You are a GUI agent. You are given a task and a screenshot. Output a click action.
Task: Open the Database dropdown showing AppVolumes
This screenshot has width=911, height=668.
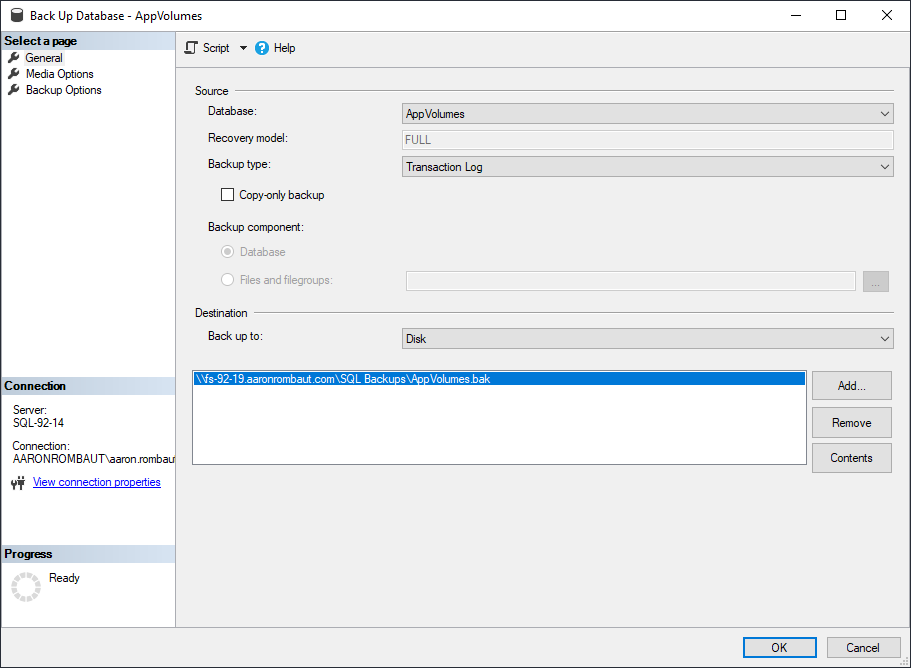[x=647, y=114]
